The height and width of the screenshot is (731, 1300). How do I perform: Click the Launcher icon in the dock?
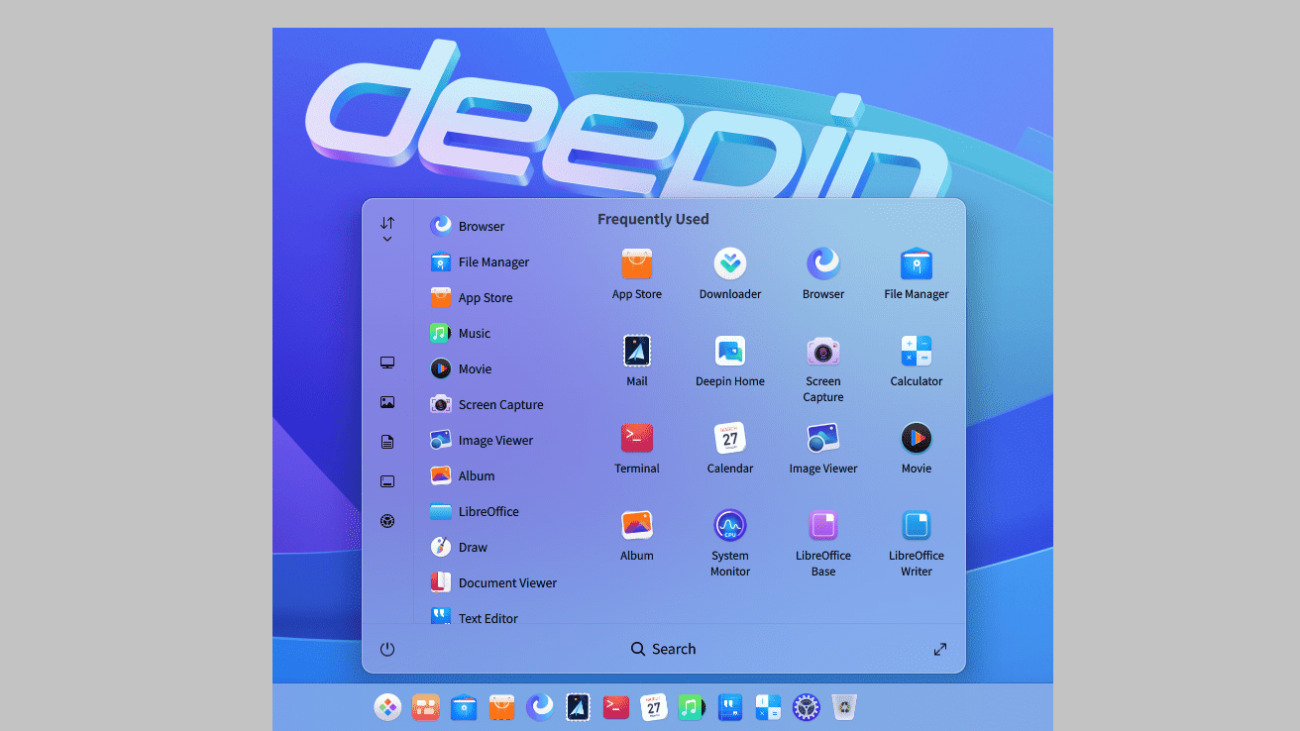tap(388, 707)
